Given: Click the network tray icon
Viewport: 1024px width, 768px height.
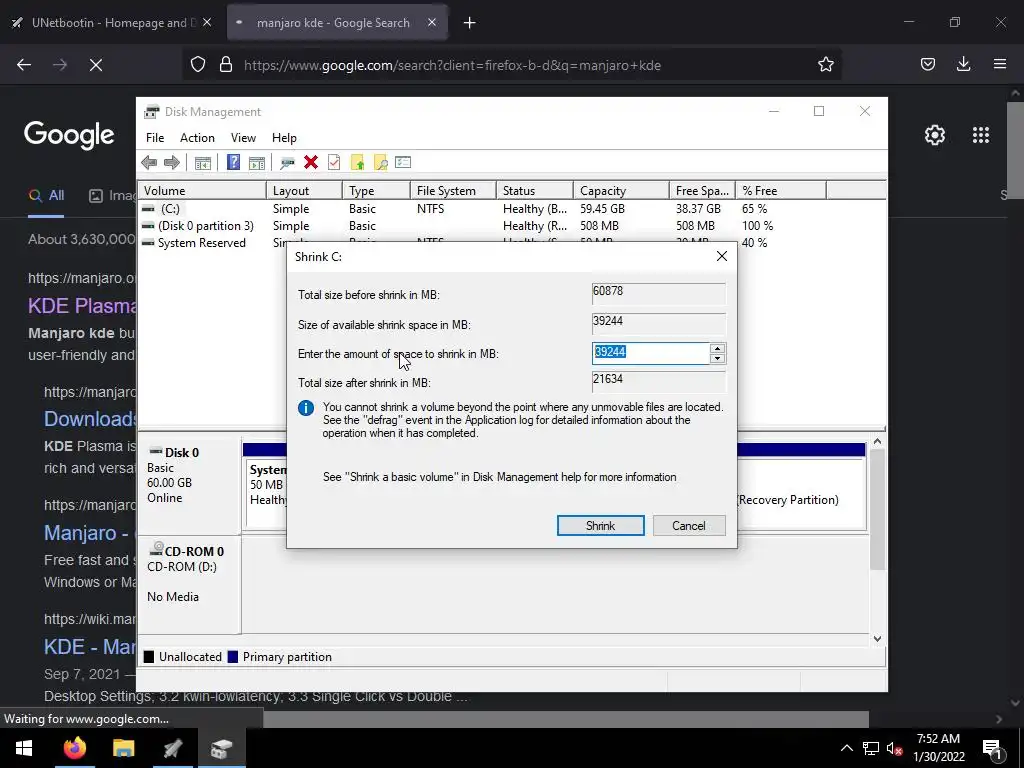Looking at the screenshot, I should (871, 748).
